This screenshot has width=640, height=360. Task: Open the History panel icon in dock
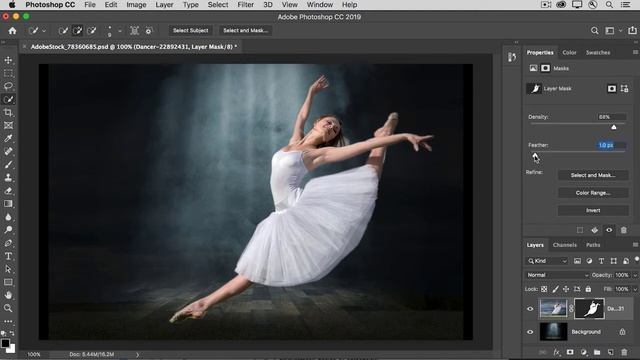pos(512,57)
